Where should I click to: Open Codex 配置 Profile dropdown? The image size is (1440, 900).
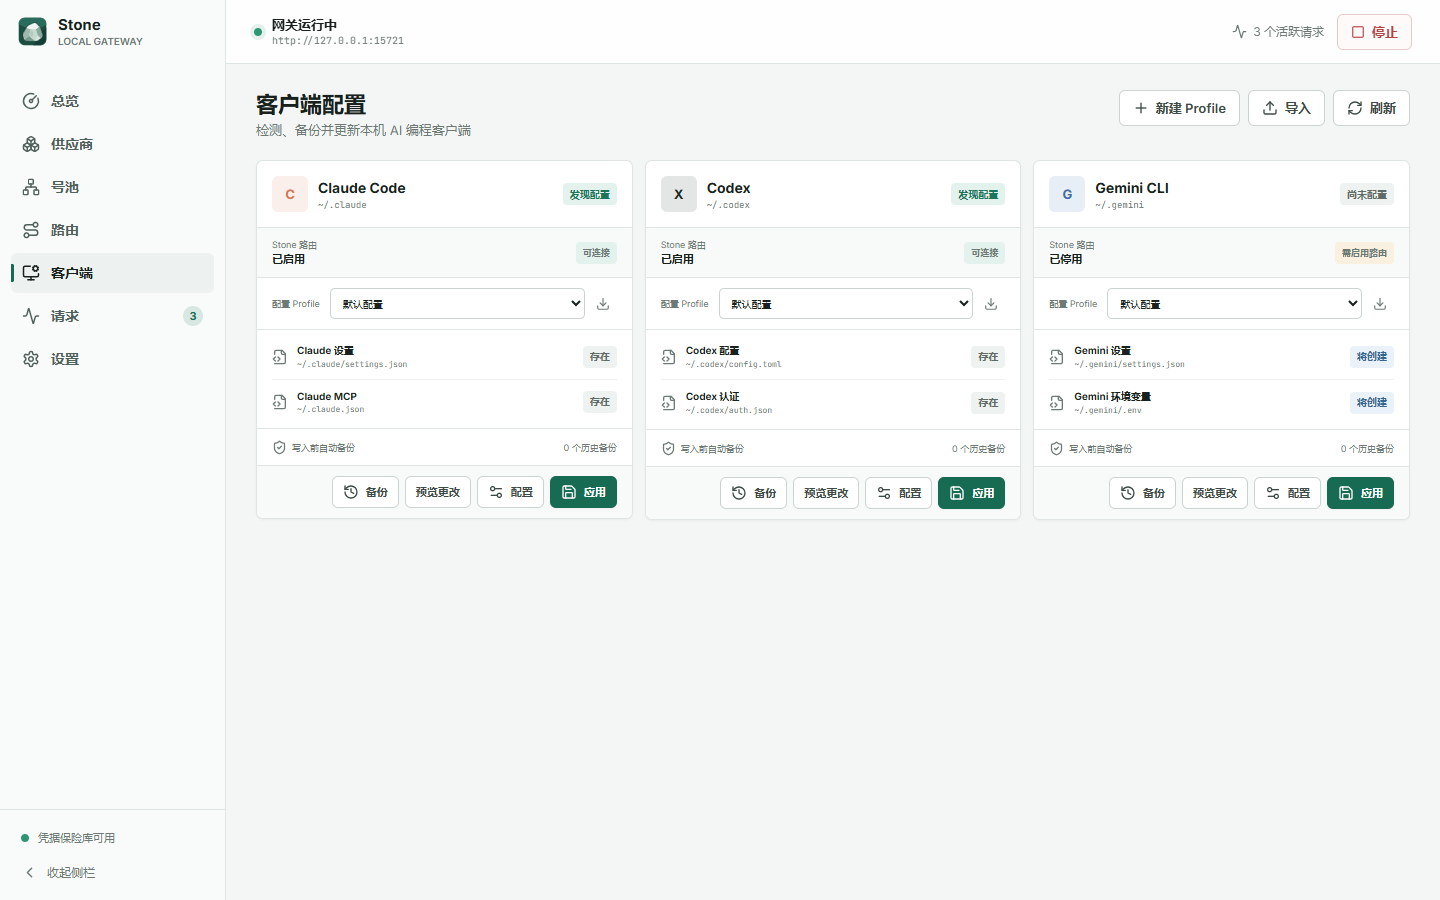[846, 303]
